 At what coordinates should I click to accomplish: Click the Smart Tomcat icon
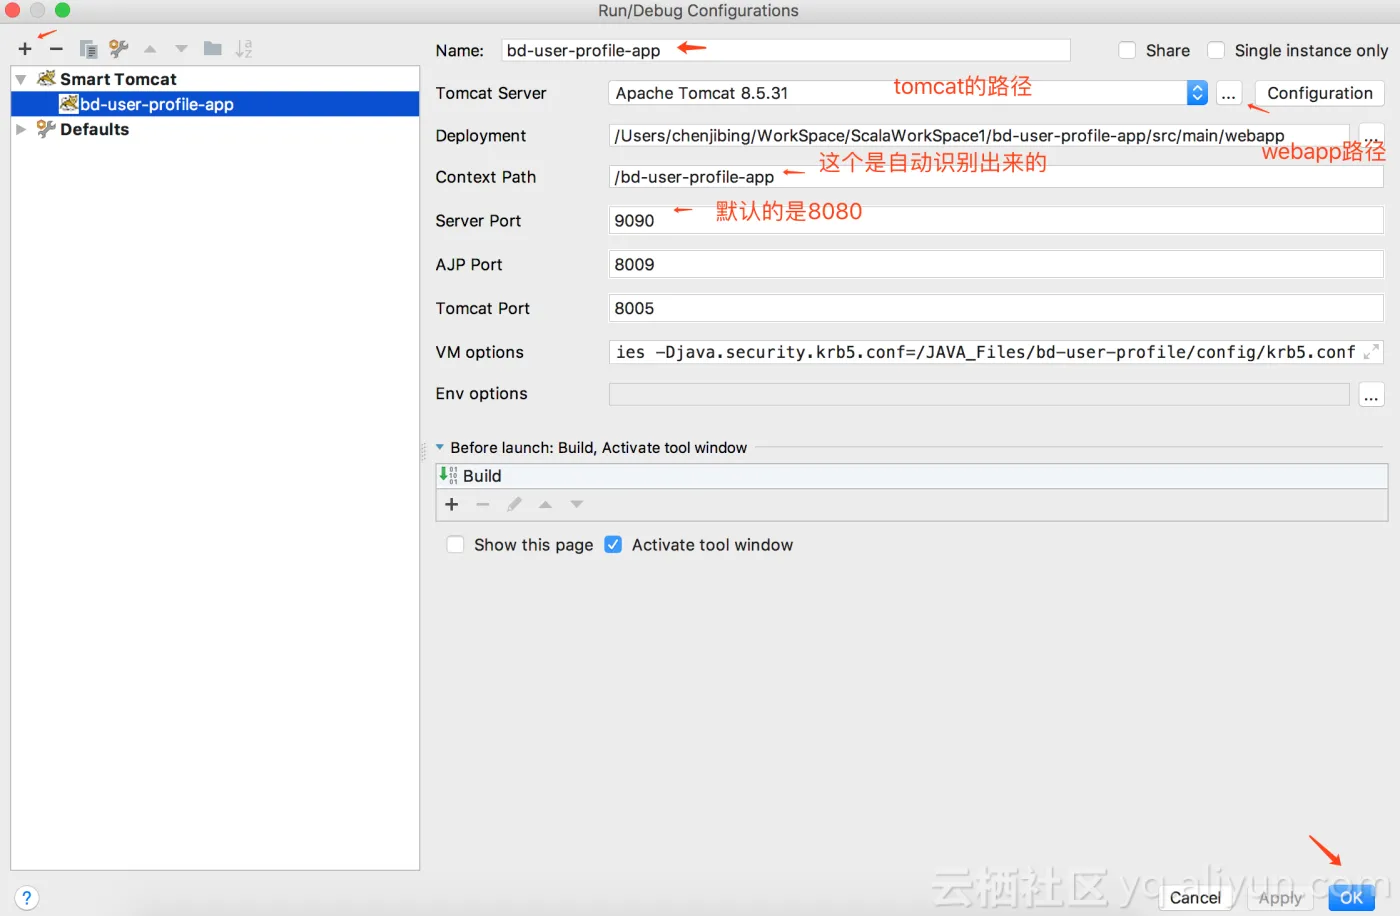(46, 78)
